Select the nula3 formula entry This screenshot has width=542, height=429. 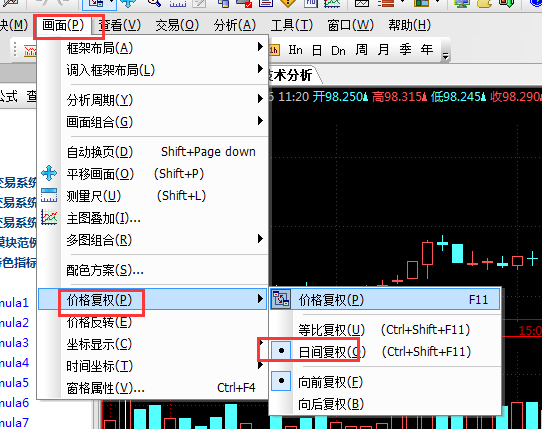pyautogui.click(x=14, y=343)
